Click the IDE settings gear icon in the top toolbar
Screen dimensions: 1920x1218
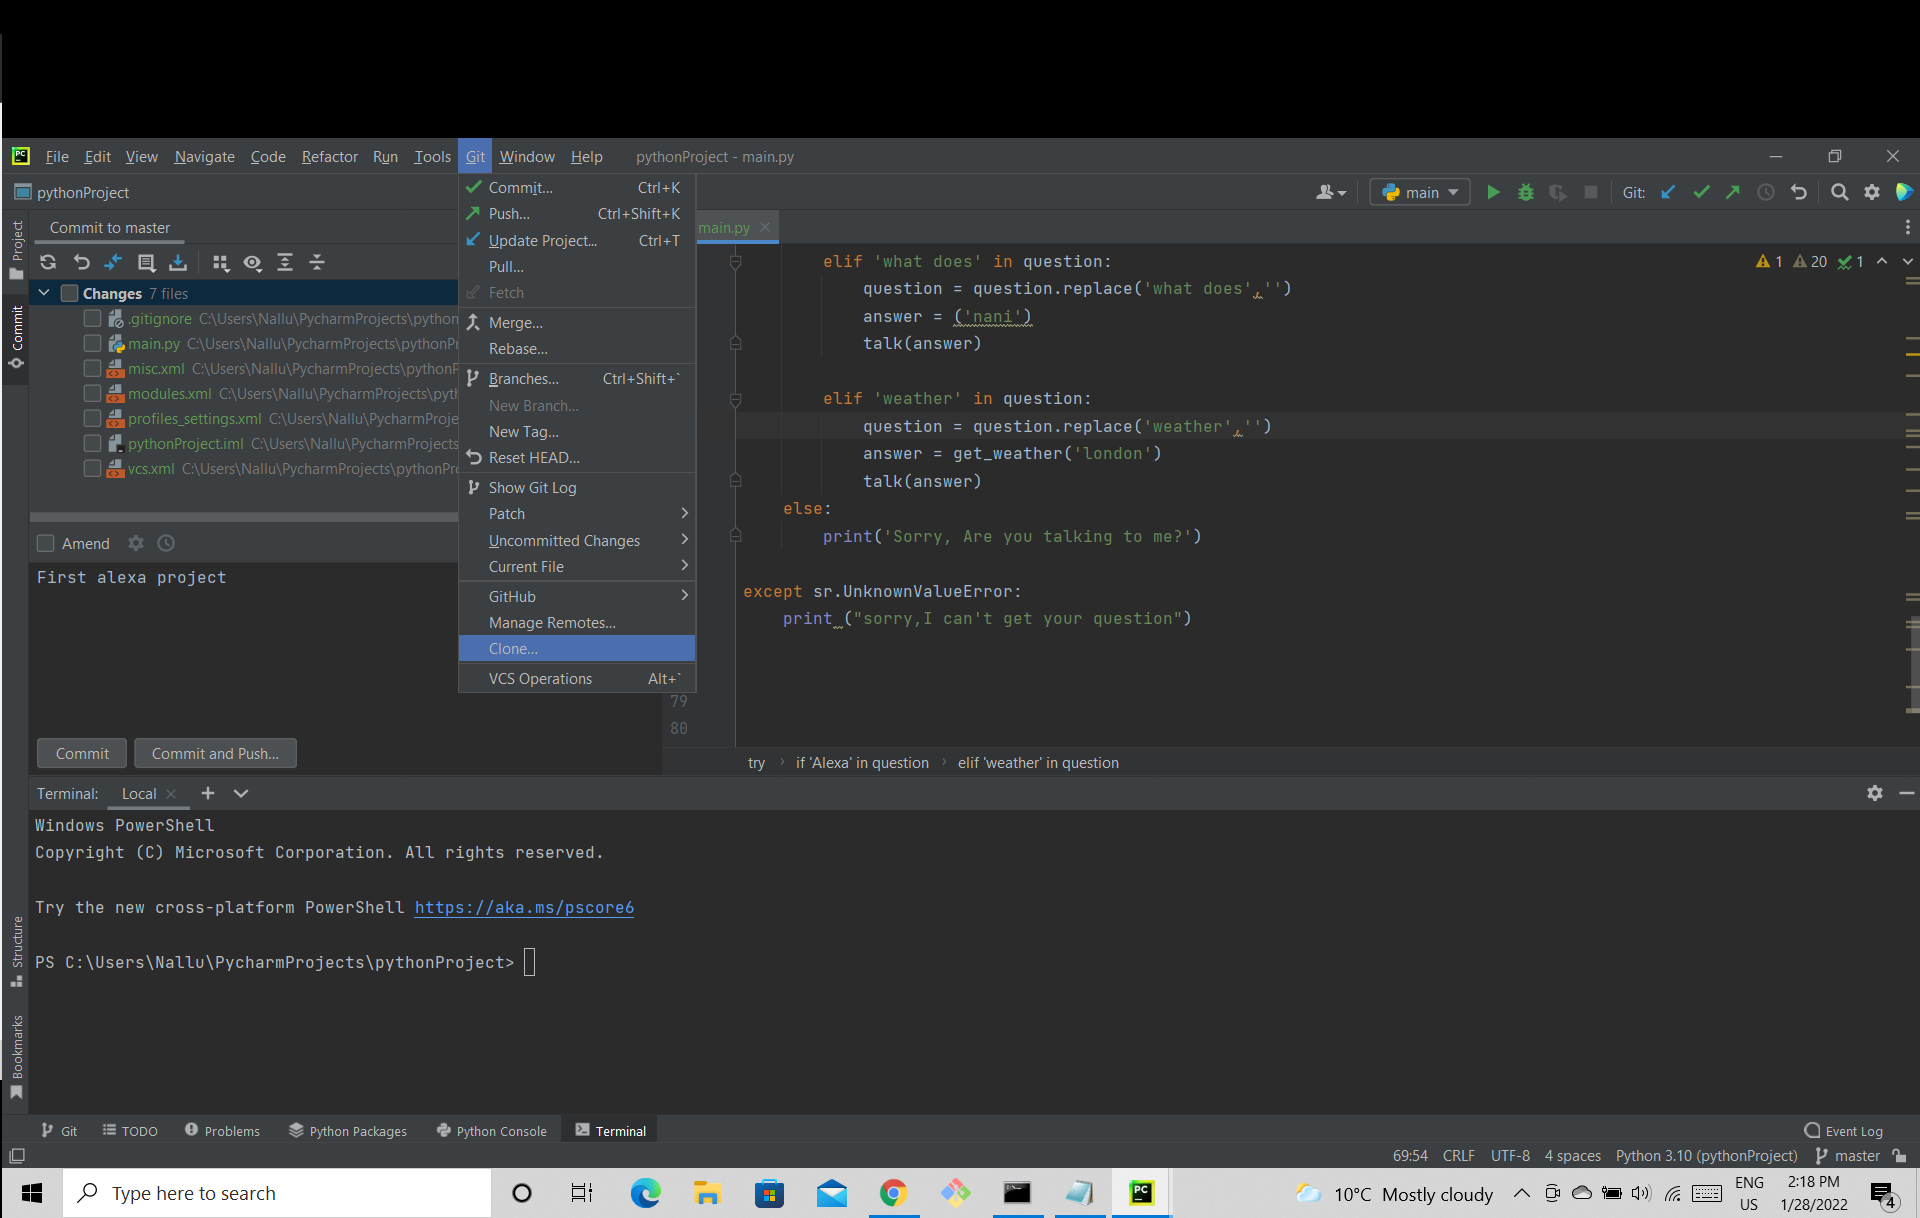[1872, 192]
